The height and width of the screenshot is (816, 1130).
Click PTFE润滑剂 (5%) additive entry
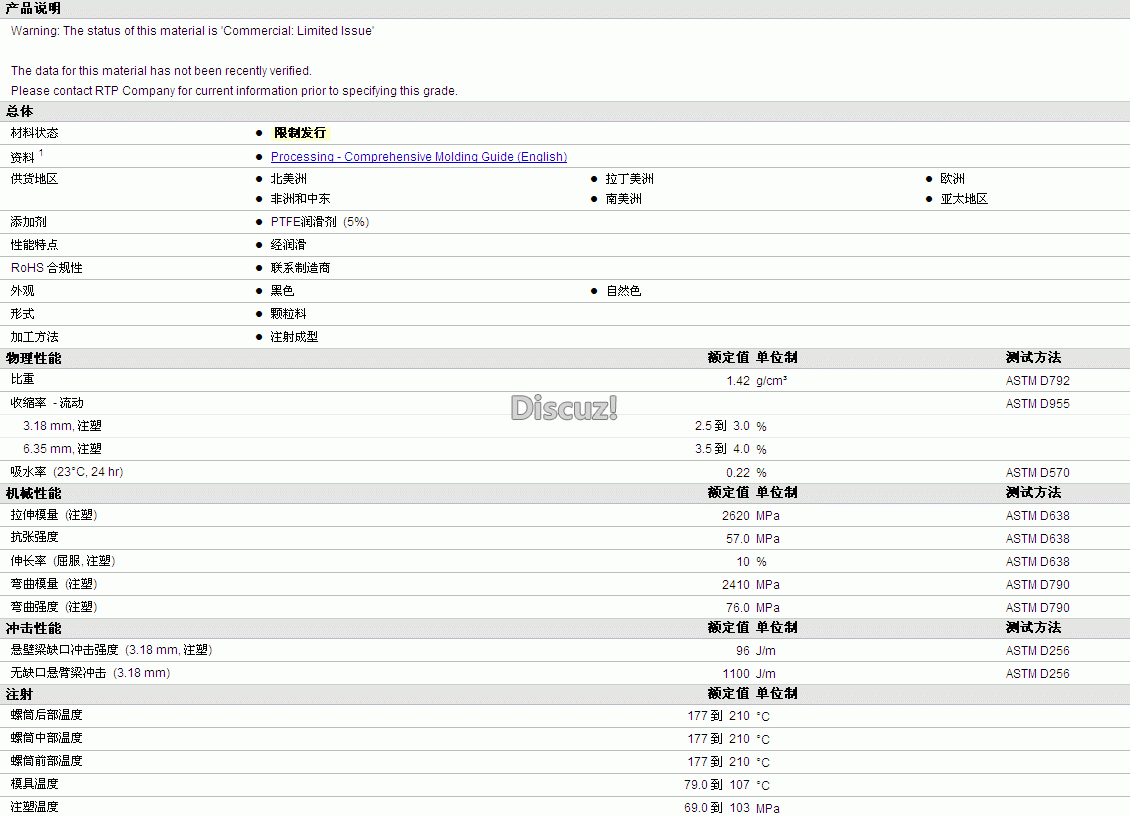coord(320,222)
